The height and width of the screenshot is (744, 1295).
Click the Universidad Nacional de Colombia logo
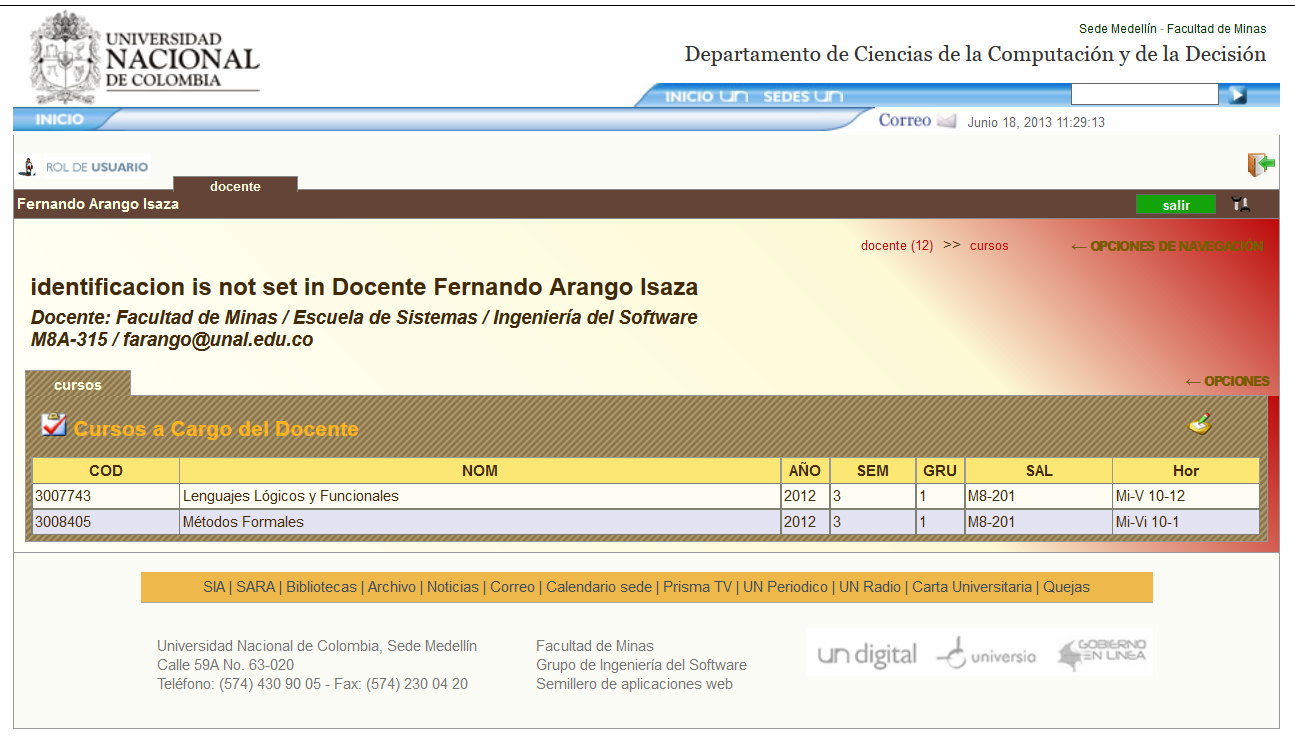145,58
